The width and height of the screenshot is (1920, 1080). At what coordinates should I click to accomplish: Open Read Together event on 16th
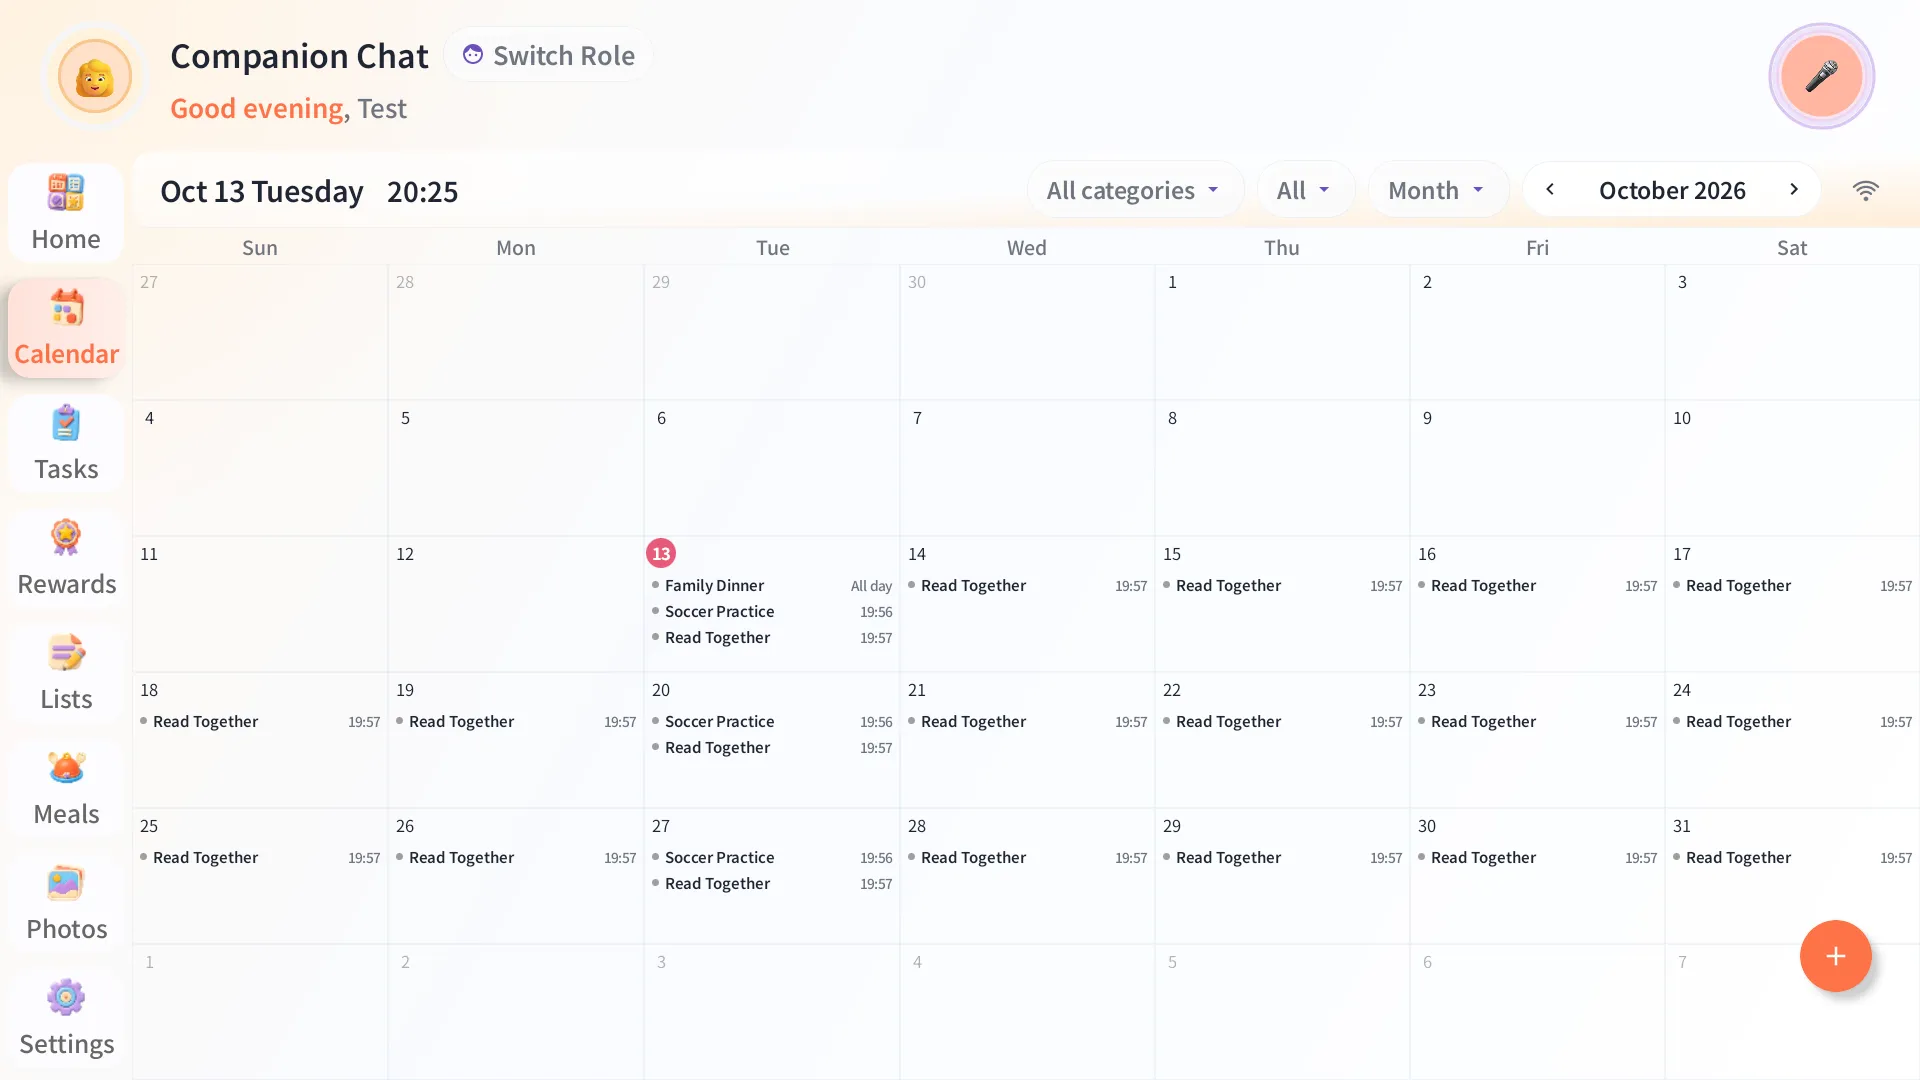pyautogui.click(x=1537, y=586)
